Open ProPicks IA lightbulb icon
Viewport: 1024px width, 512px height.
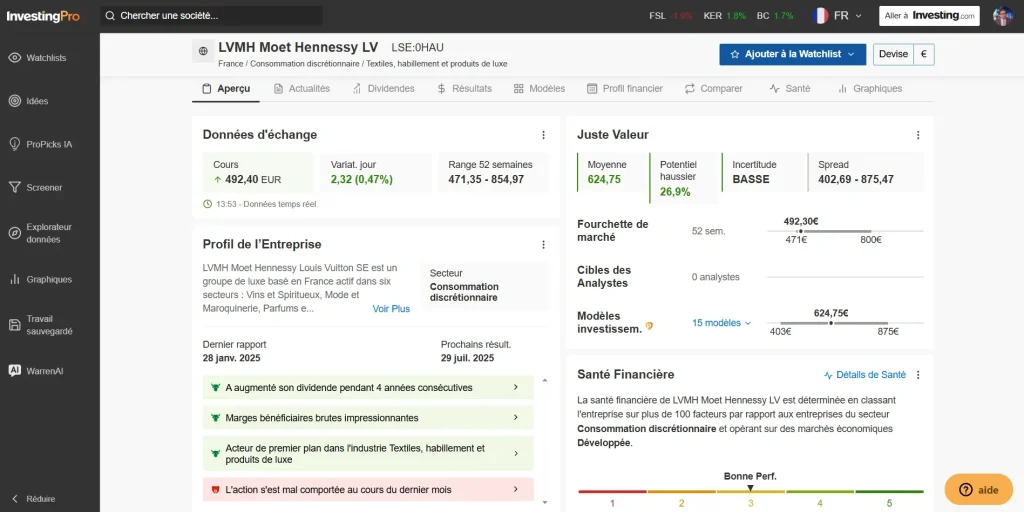[14, 144]
